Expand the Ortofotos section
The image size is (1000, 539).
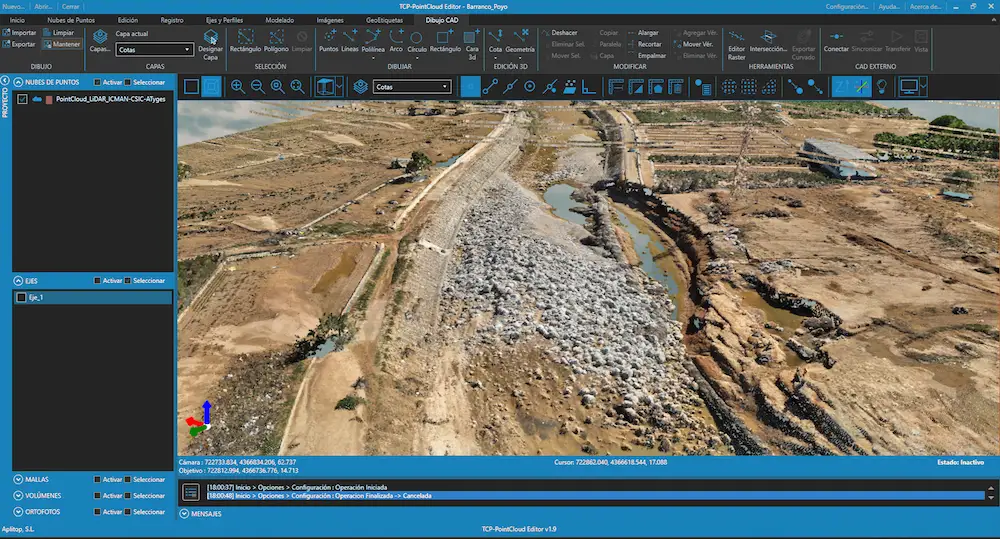[18, 512]
